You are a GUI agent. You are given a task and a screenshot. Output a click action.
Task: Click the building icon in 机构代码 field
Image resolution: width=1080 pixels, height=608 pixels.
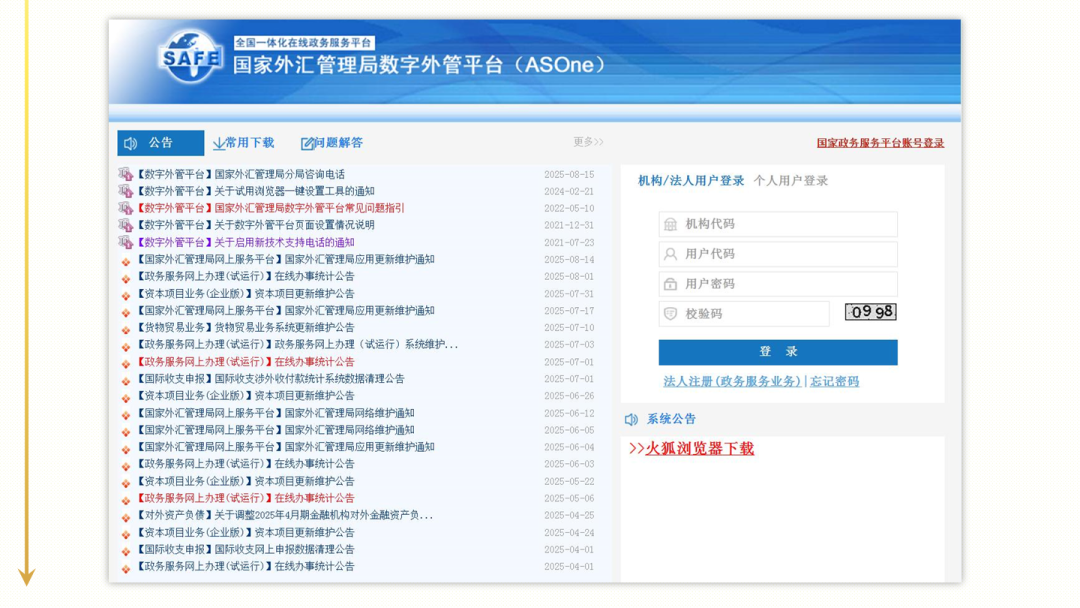click(670, 224)
